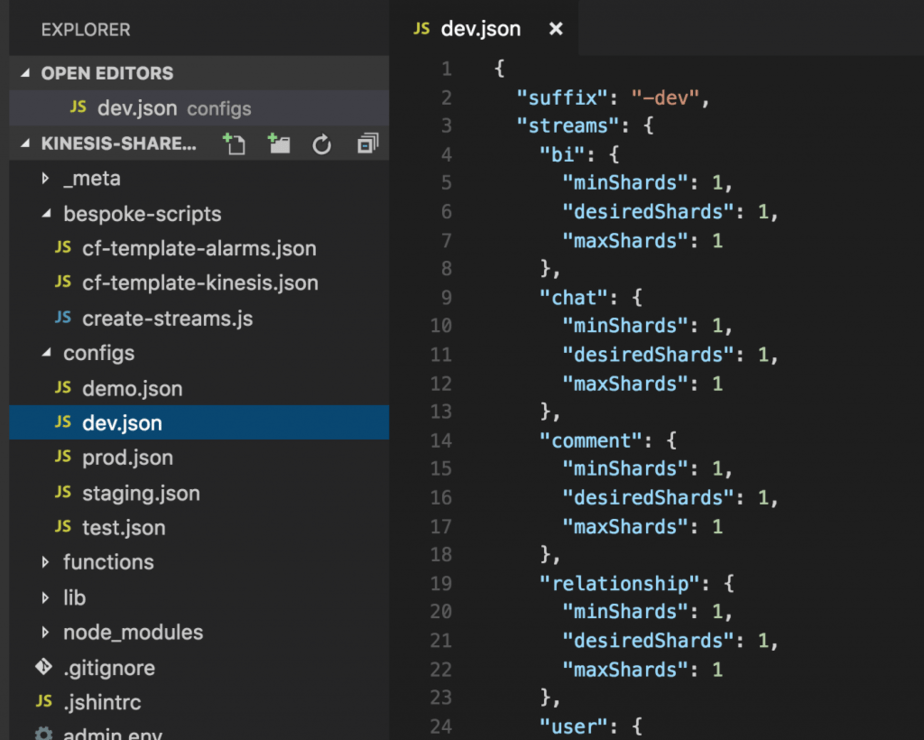Viewport: 924px width, 740px height.
Task: Collapse the bespoke-scripts folder
Action: [46, 214]
